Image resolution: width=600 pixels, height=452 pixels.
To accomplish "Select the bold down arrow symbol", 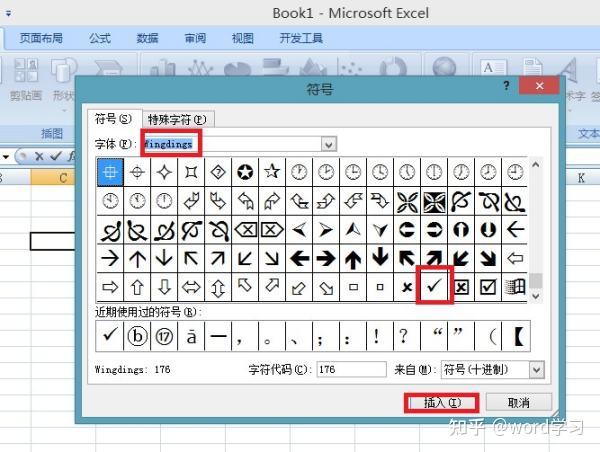I will pyautogui.click(x=380, y=258).
